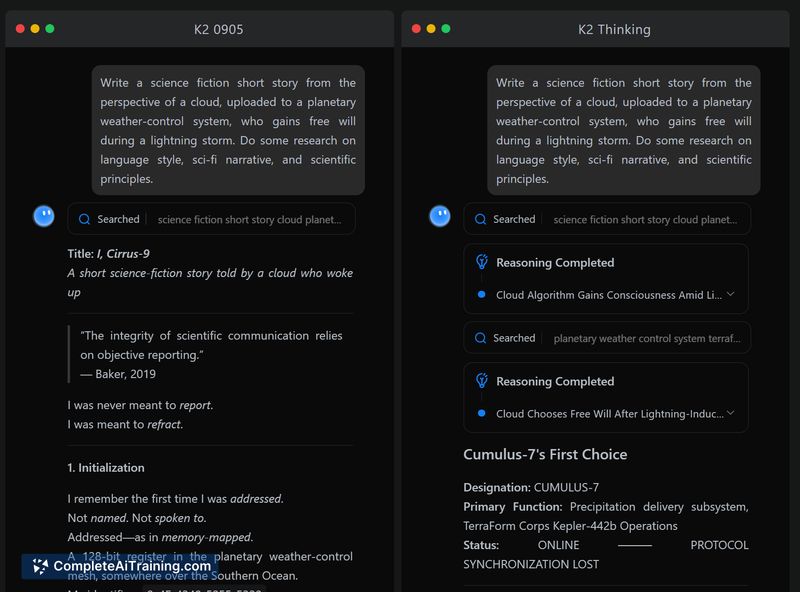Open the CompleteAiTraining.com watermark link
Screen dimensions: 800x592
(x=131, y=566)
